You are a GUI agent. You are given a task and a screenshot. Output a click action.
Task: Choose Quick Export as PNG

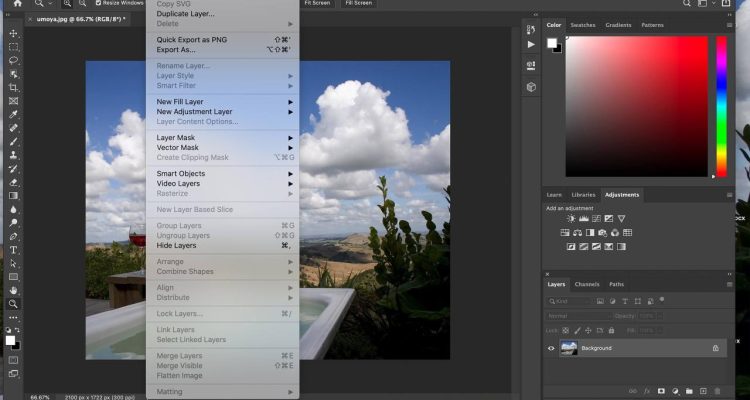click(x=192, y=40)
